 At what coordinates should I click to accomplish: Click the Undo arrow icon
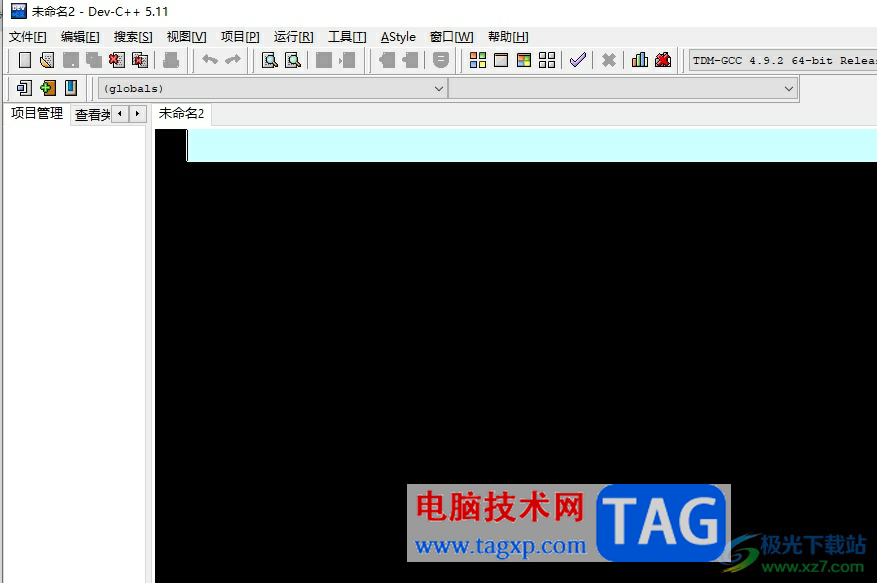pyautogui.click(x=210, y=59)
